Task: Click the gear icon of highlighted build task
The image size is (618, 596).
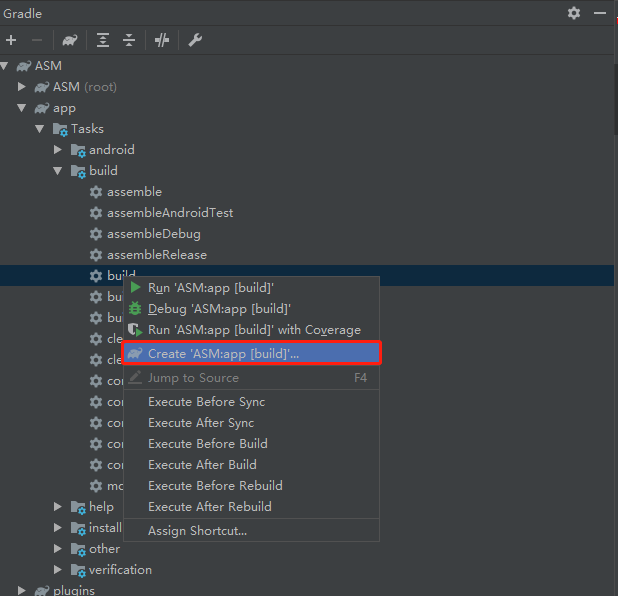Action: [x=96, y=276]
